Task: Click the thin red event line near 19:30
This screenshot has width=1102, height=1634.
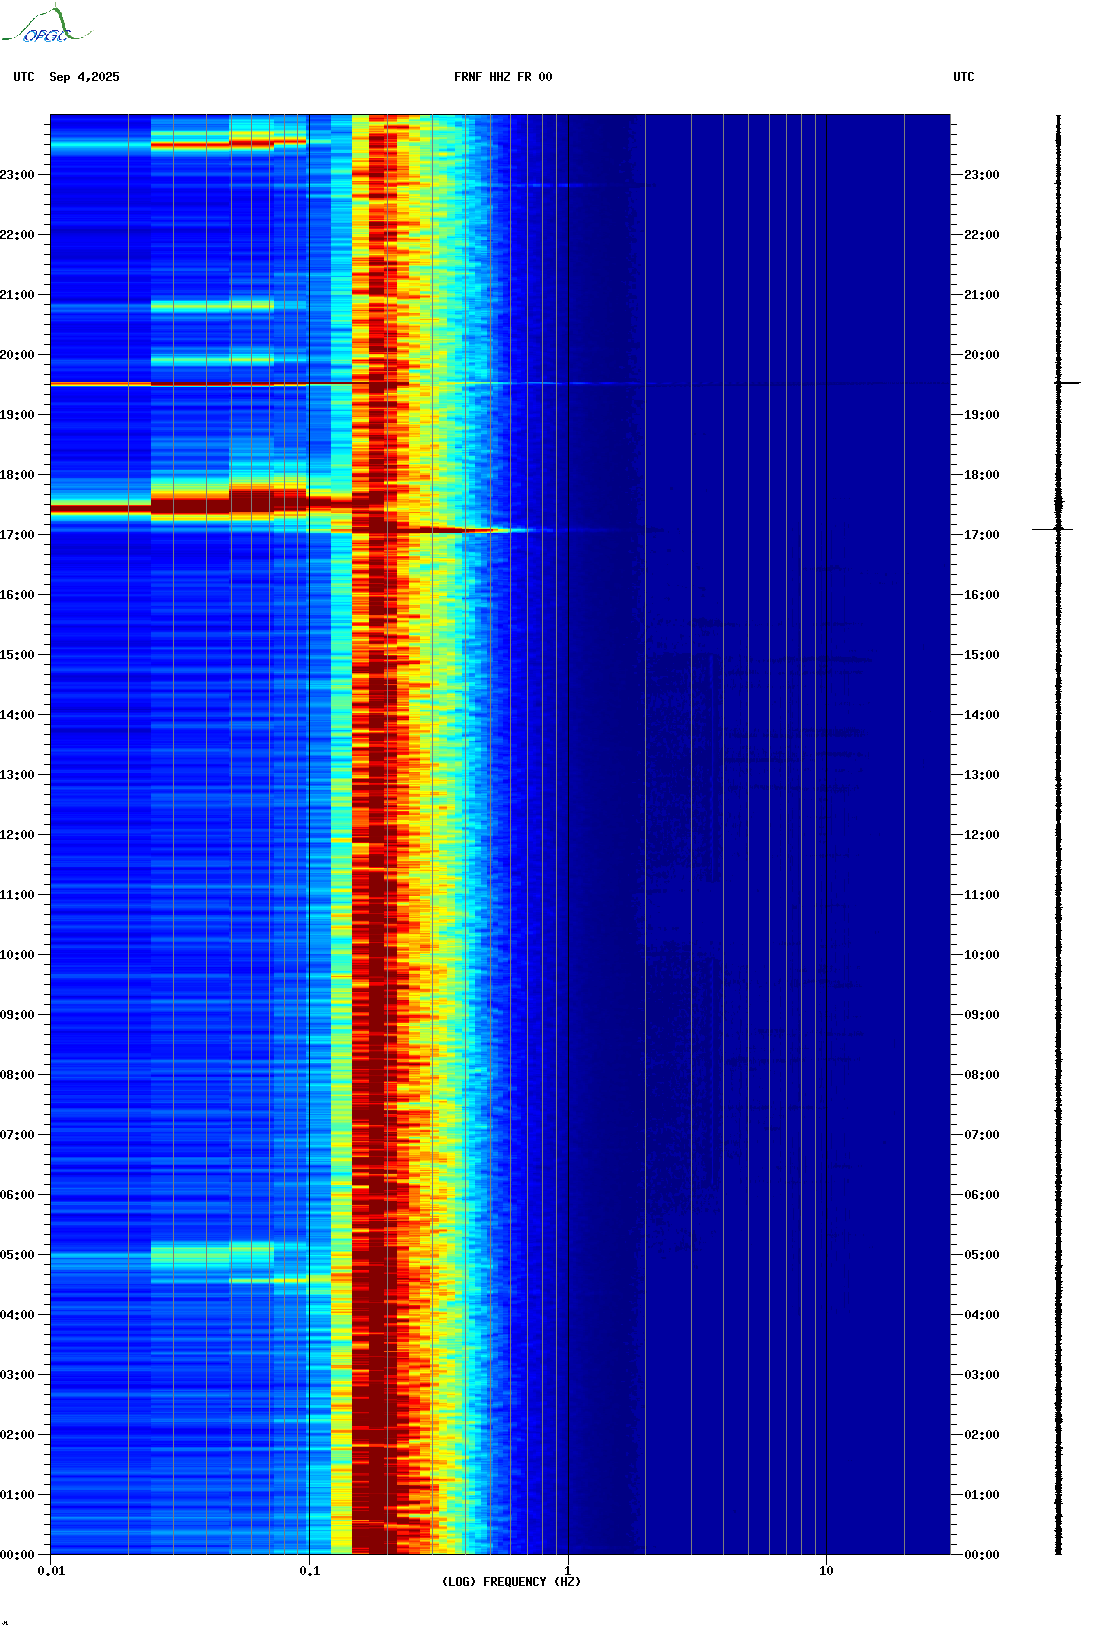Action: coord(230,383)
